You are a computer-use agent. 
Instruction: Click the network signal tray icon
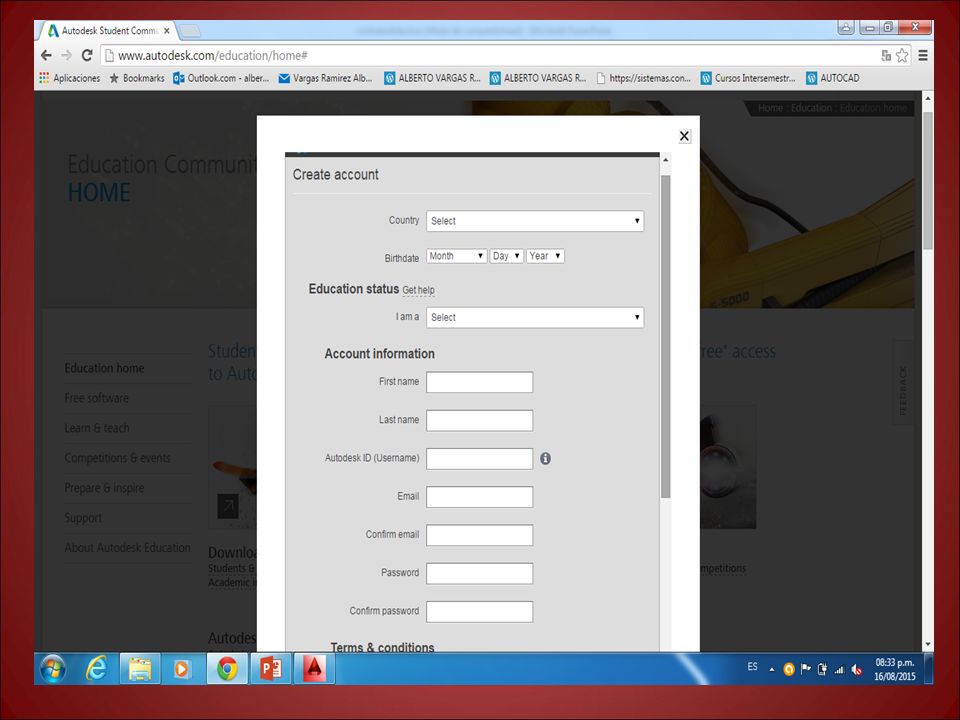coord(839,670)
